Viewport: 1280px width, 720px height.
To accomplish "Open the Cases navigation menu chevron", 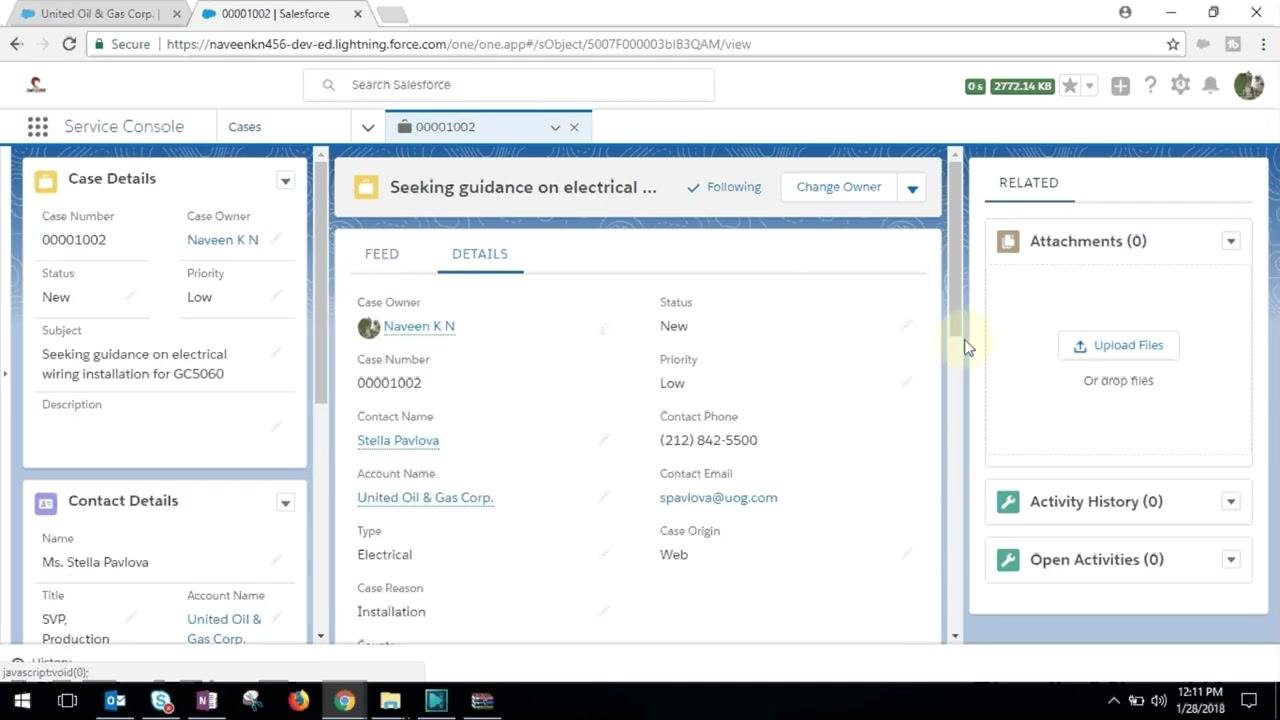I will pyautogui.click(x=368, y=127).
